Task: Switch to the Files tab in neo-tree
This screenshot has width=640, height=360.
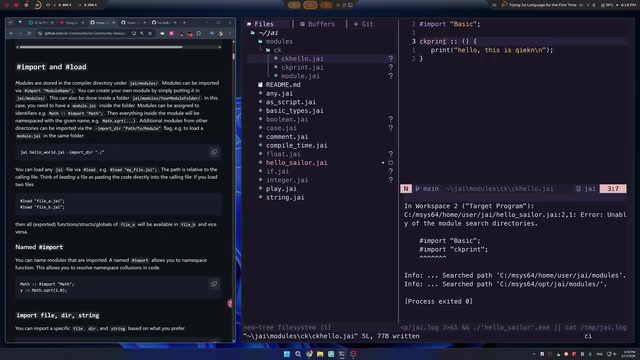Action: [x=260, y=24]
